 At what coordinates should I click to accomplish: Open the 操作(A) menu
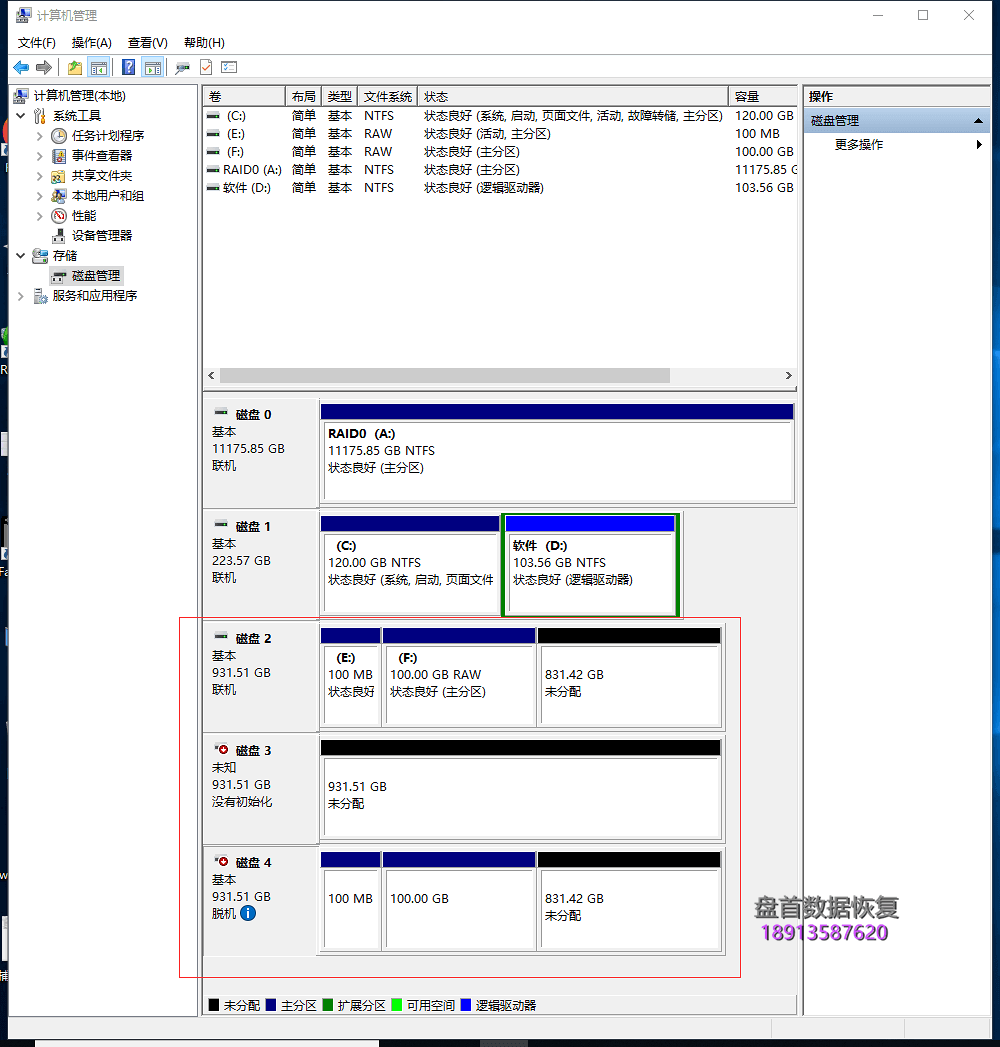point(91,43)
